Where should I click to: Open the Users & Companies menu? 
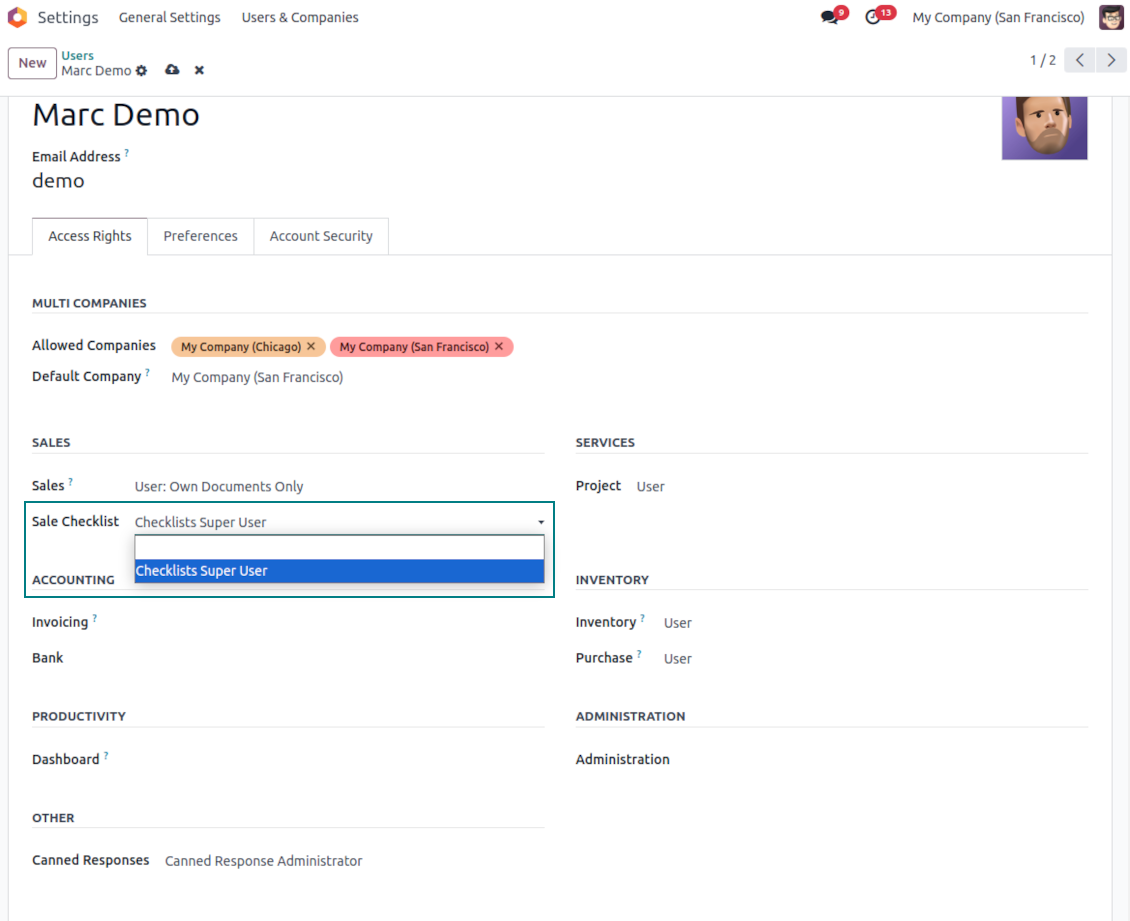300,17
